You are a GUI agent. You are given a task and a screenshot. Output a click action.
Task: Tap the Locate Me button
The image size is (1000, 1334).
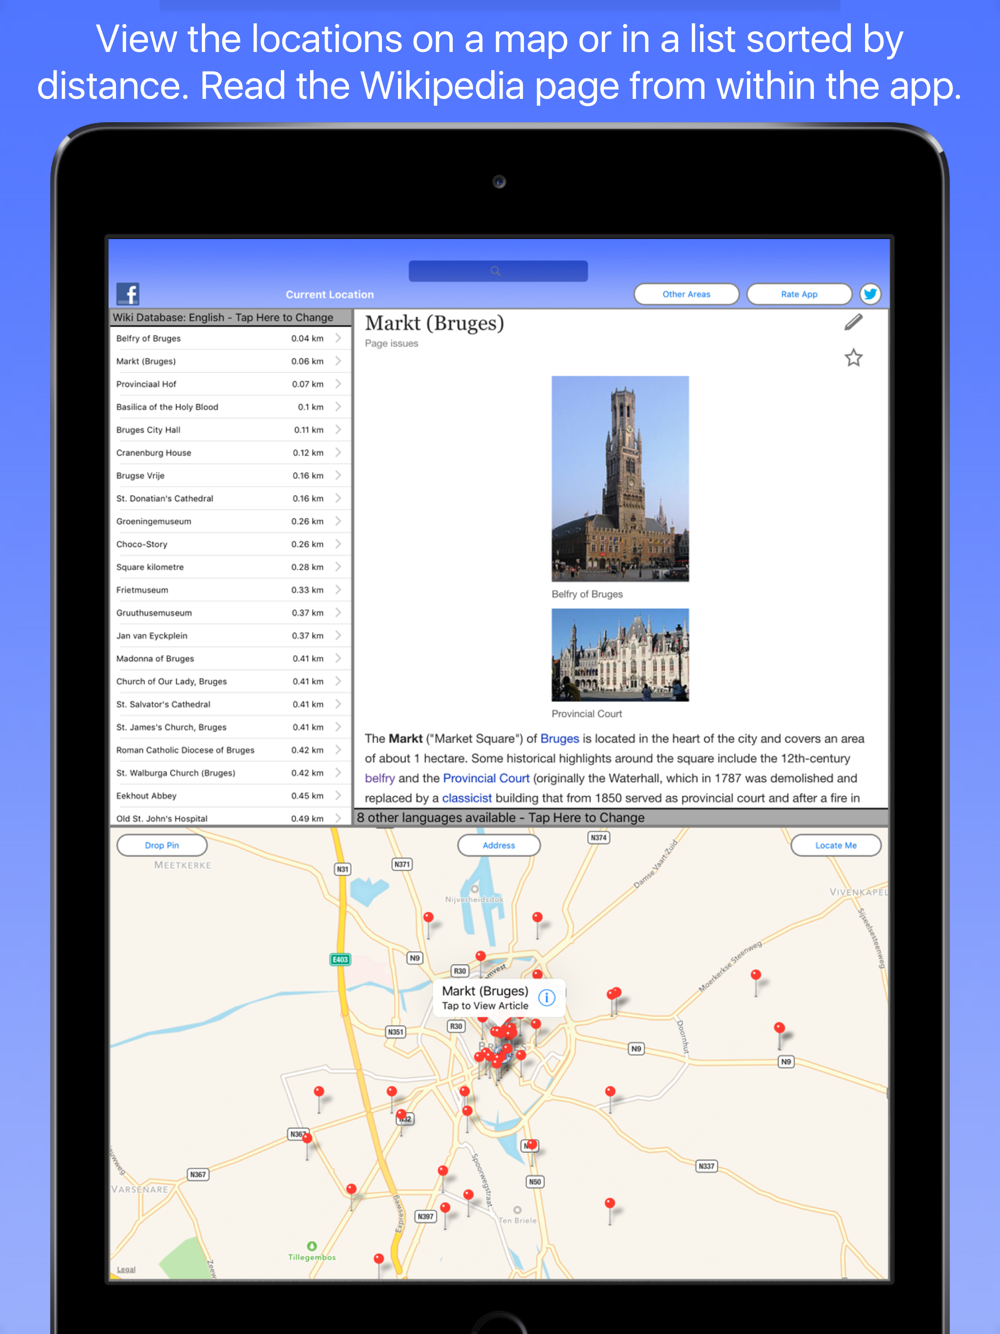[836, 846]
